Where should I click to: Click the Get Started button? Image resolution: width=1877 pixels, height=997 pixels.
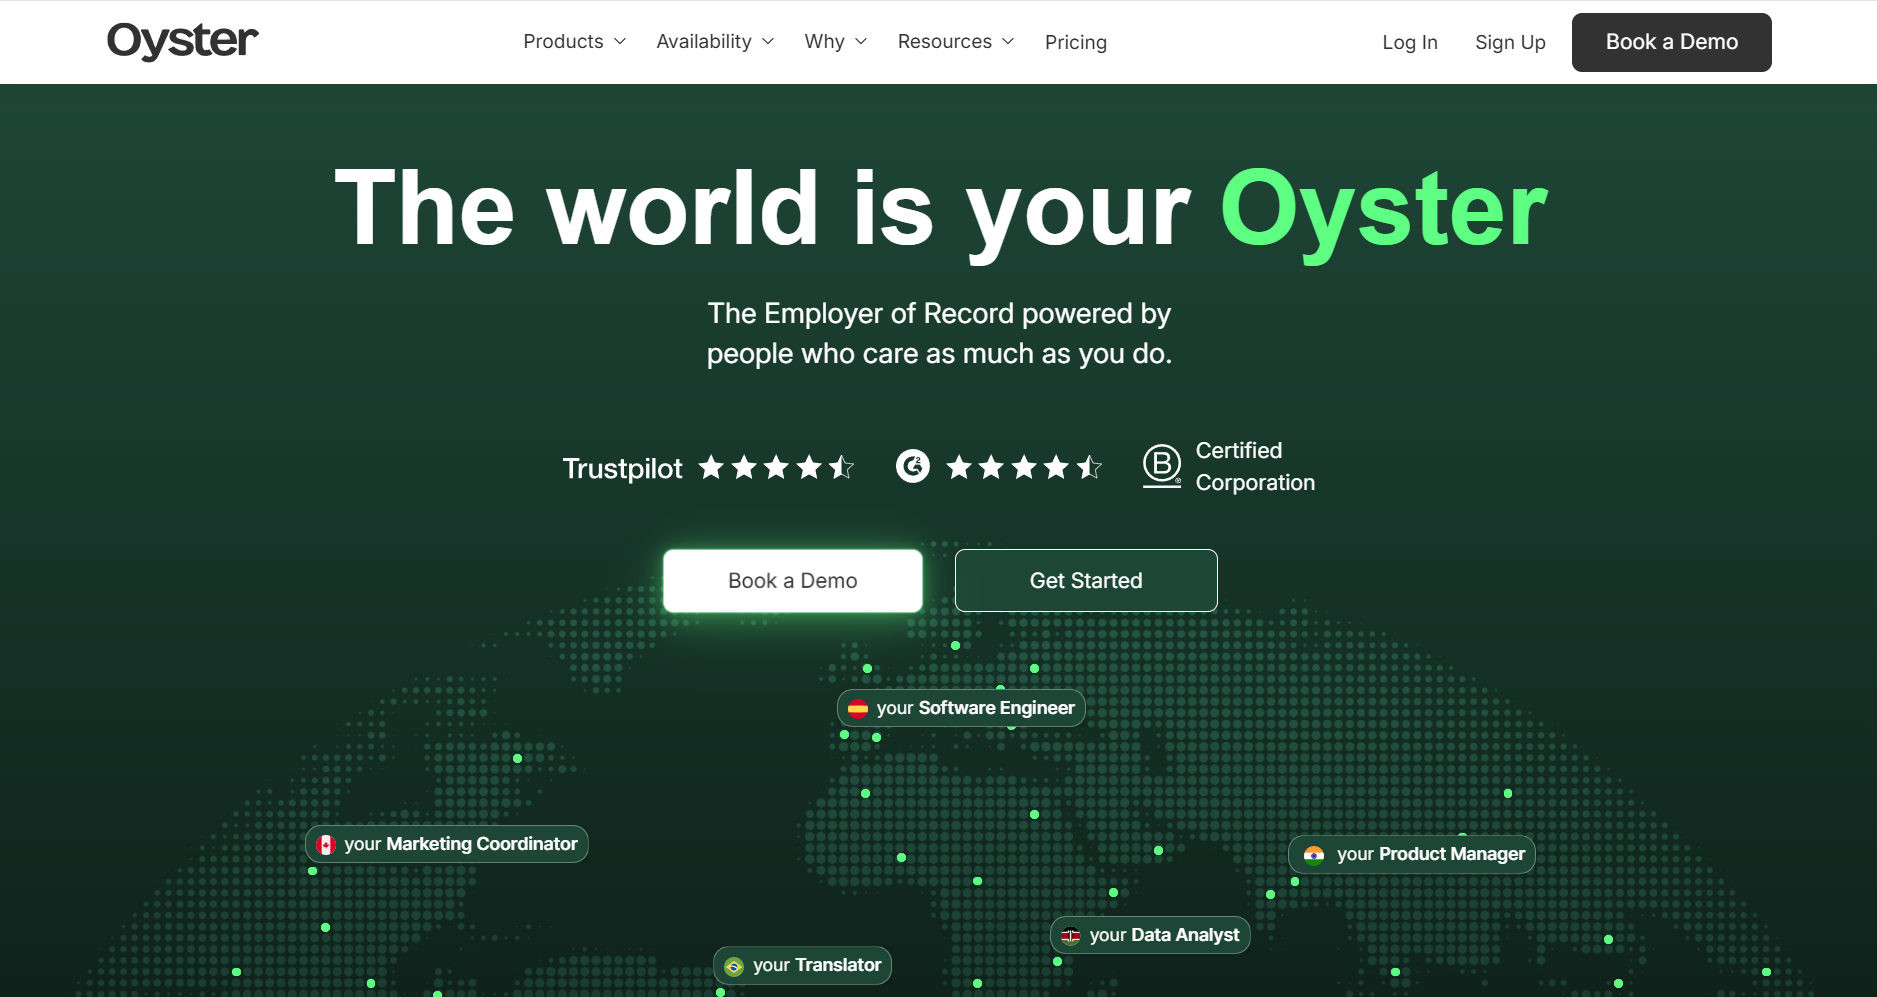[x=1086, y=581]
